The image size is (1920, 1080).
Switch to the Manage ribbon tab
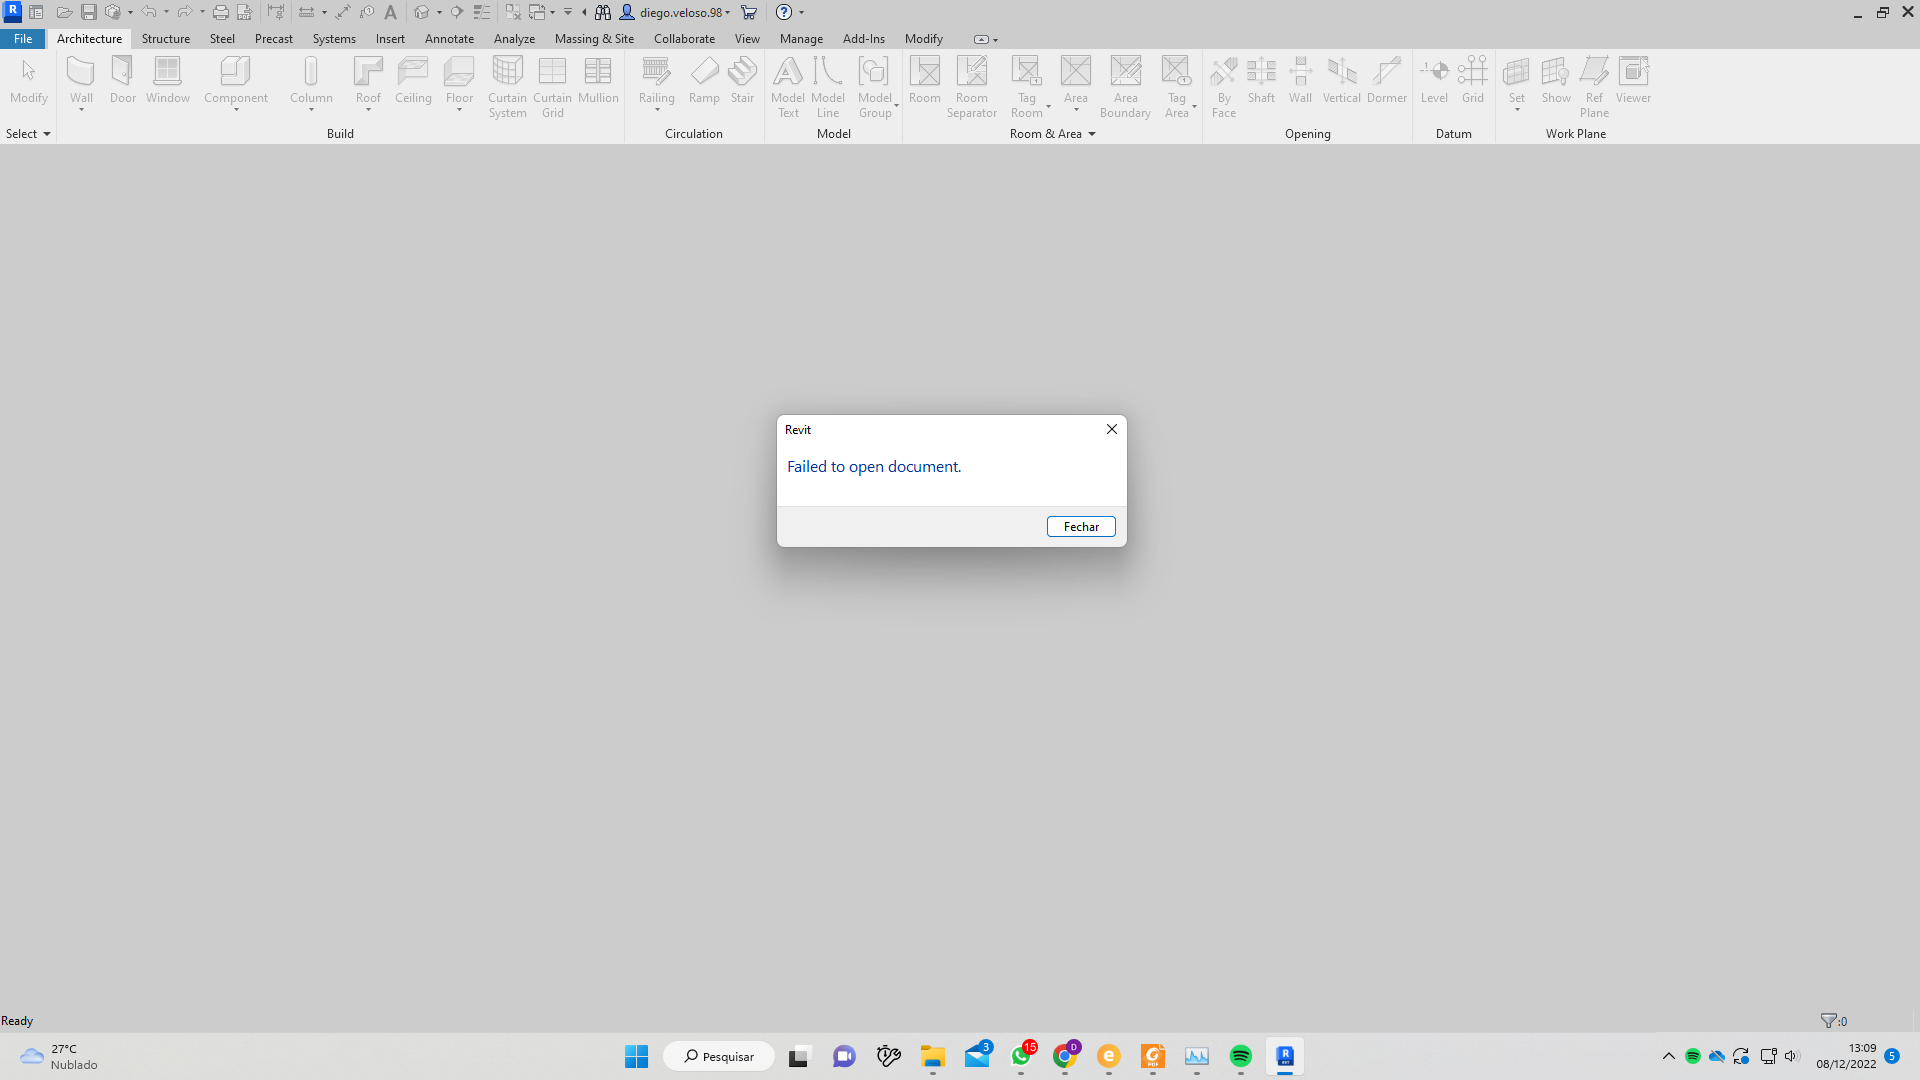coord(800,39)
